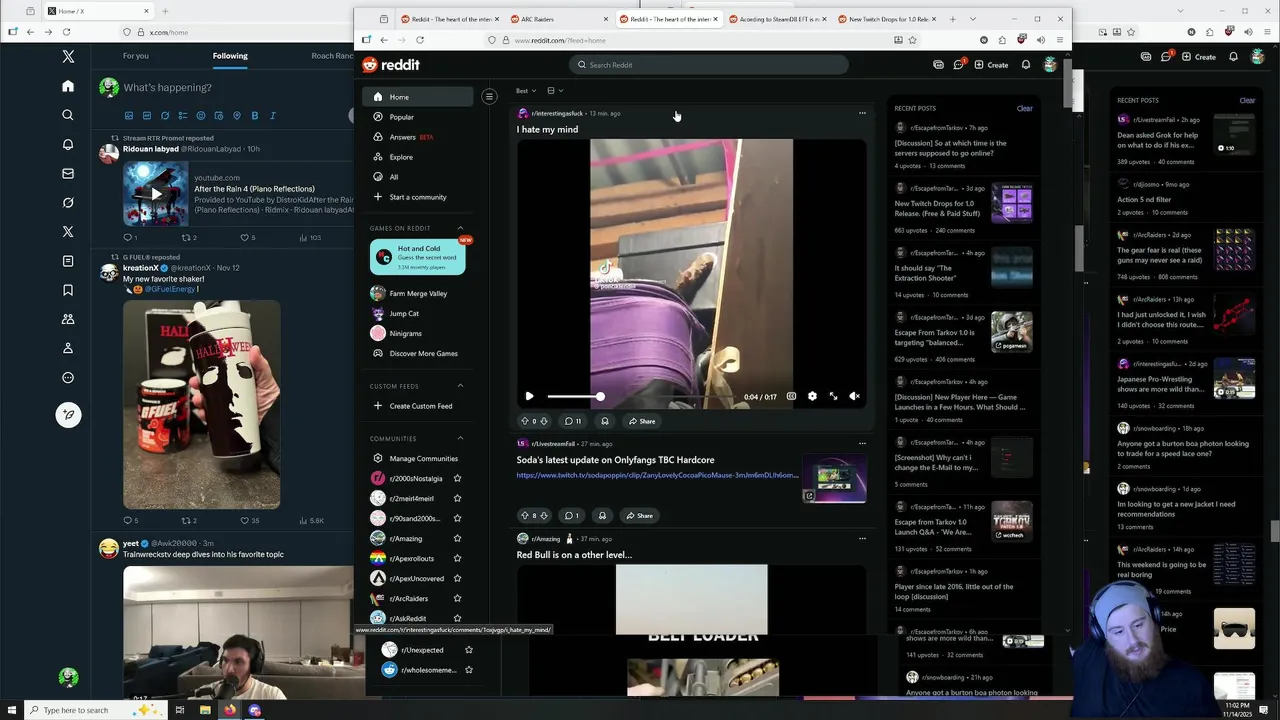This screenshot has width=1280, height=720.
Task: Favorite r/Unexpected with its star
Action: 468,650
